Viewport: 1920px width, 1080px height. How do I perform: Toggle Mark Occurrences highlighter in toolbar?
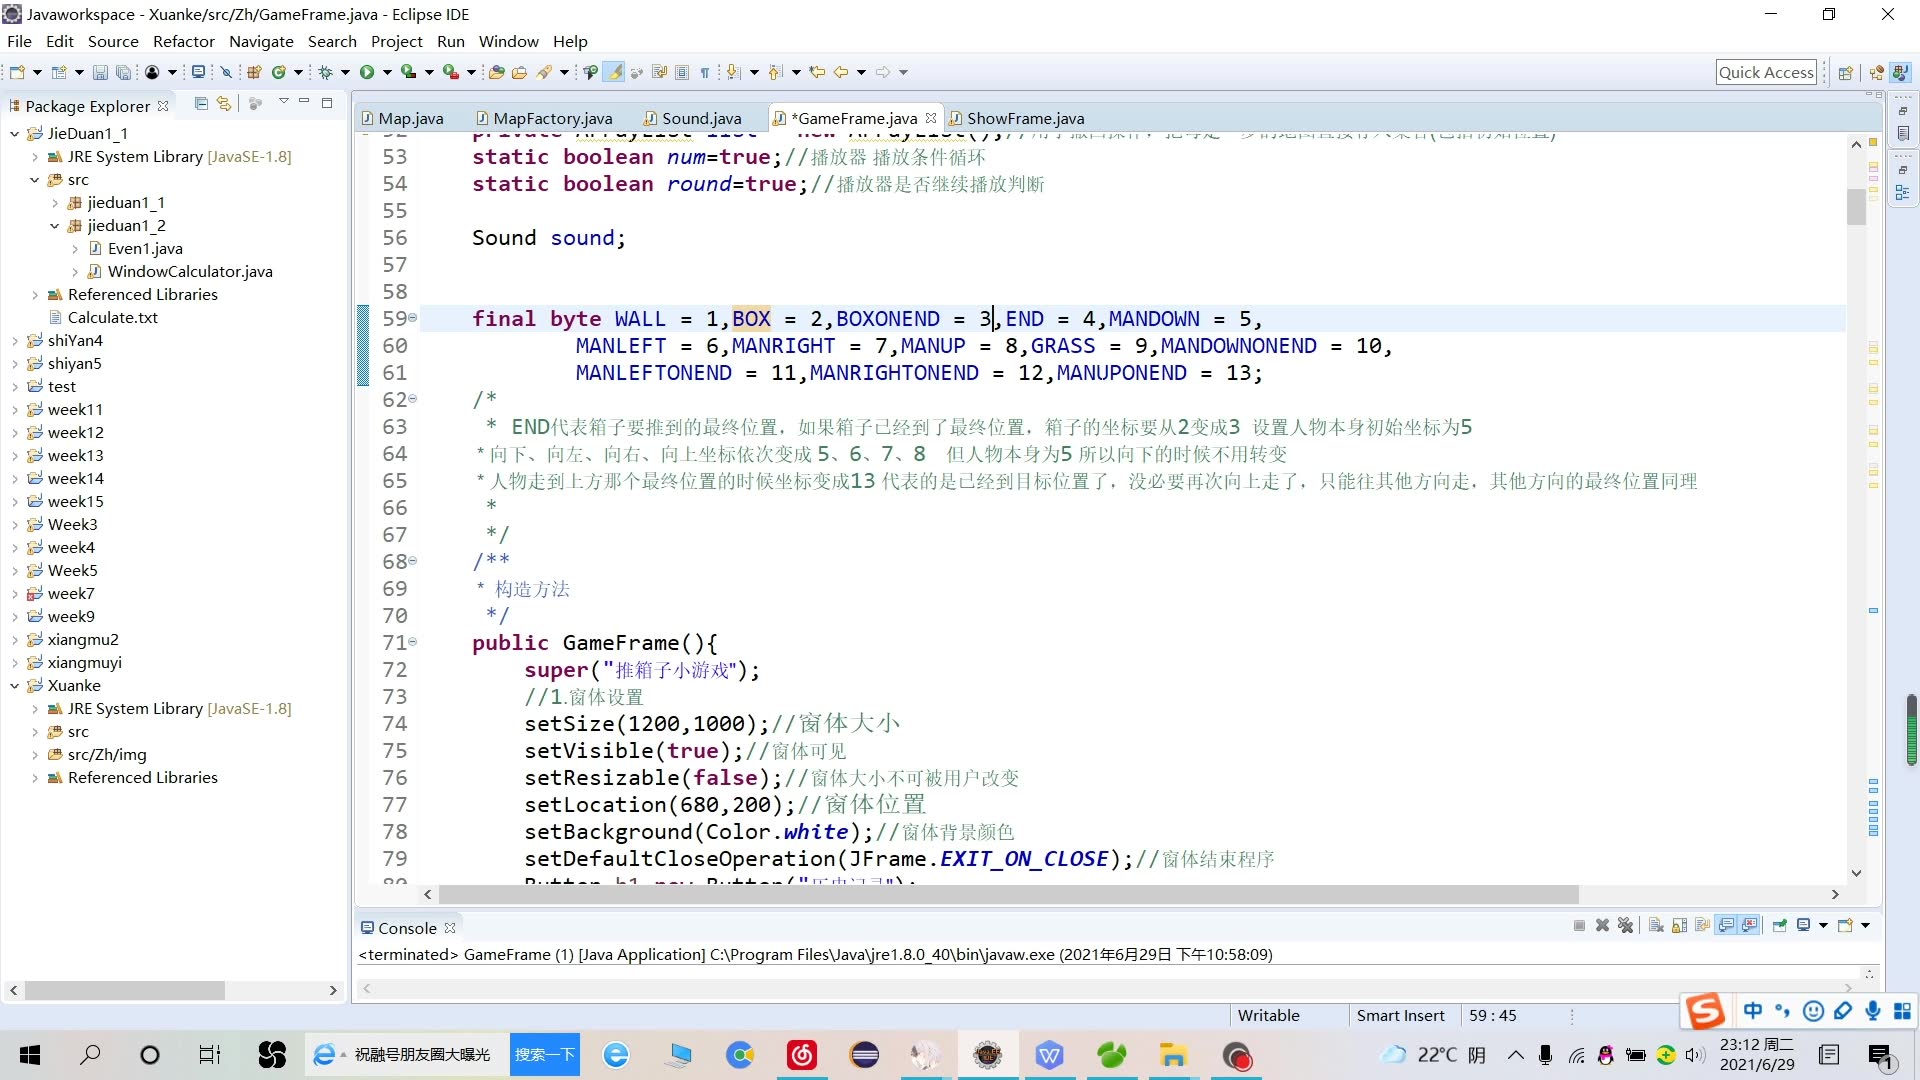(615, 72)
